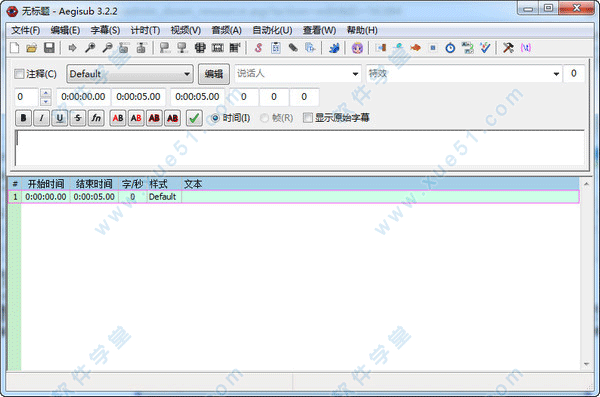The height and width of the screenshot is (397, 600).
Task: Create a new subtitle file
Action: coord(14,48)
